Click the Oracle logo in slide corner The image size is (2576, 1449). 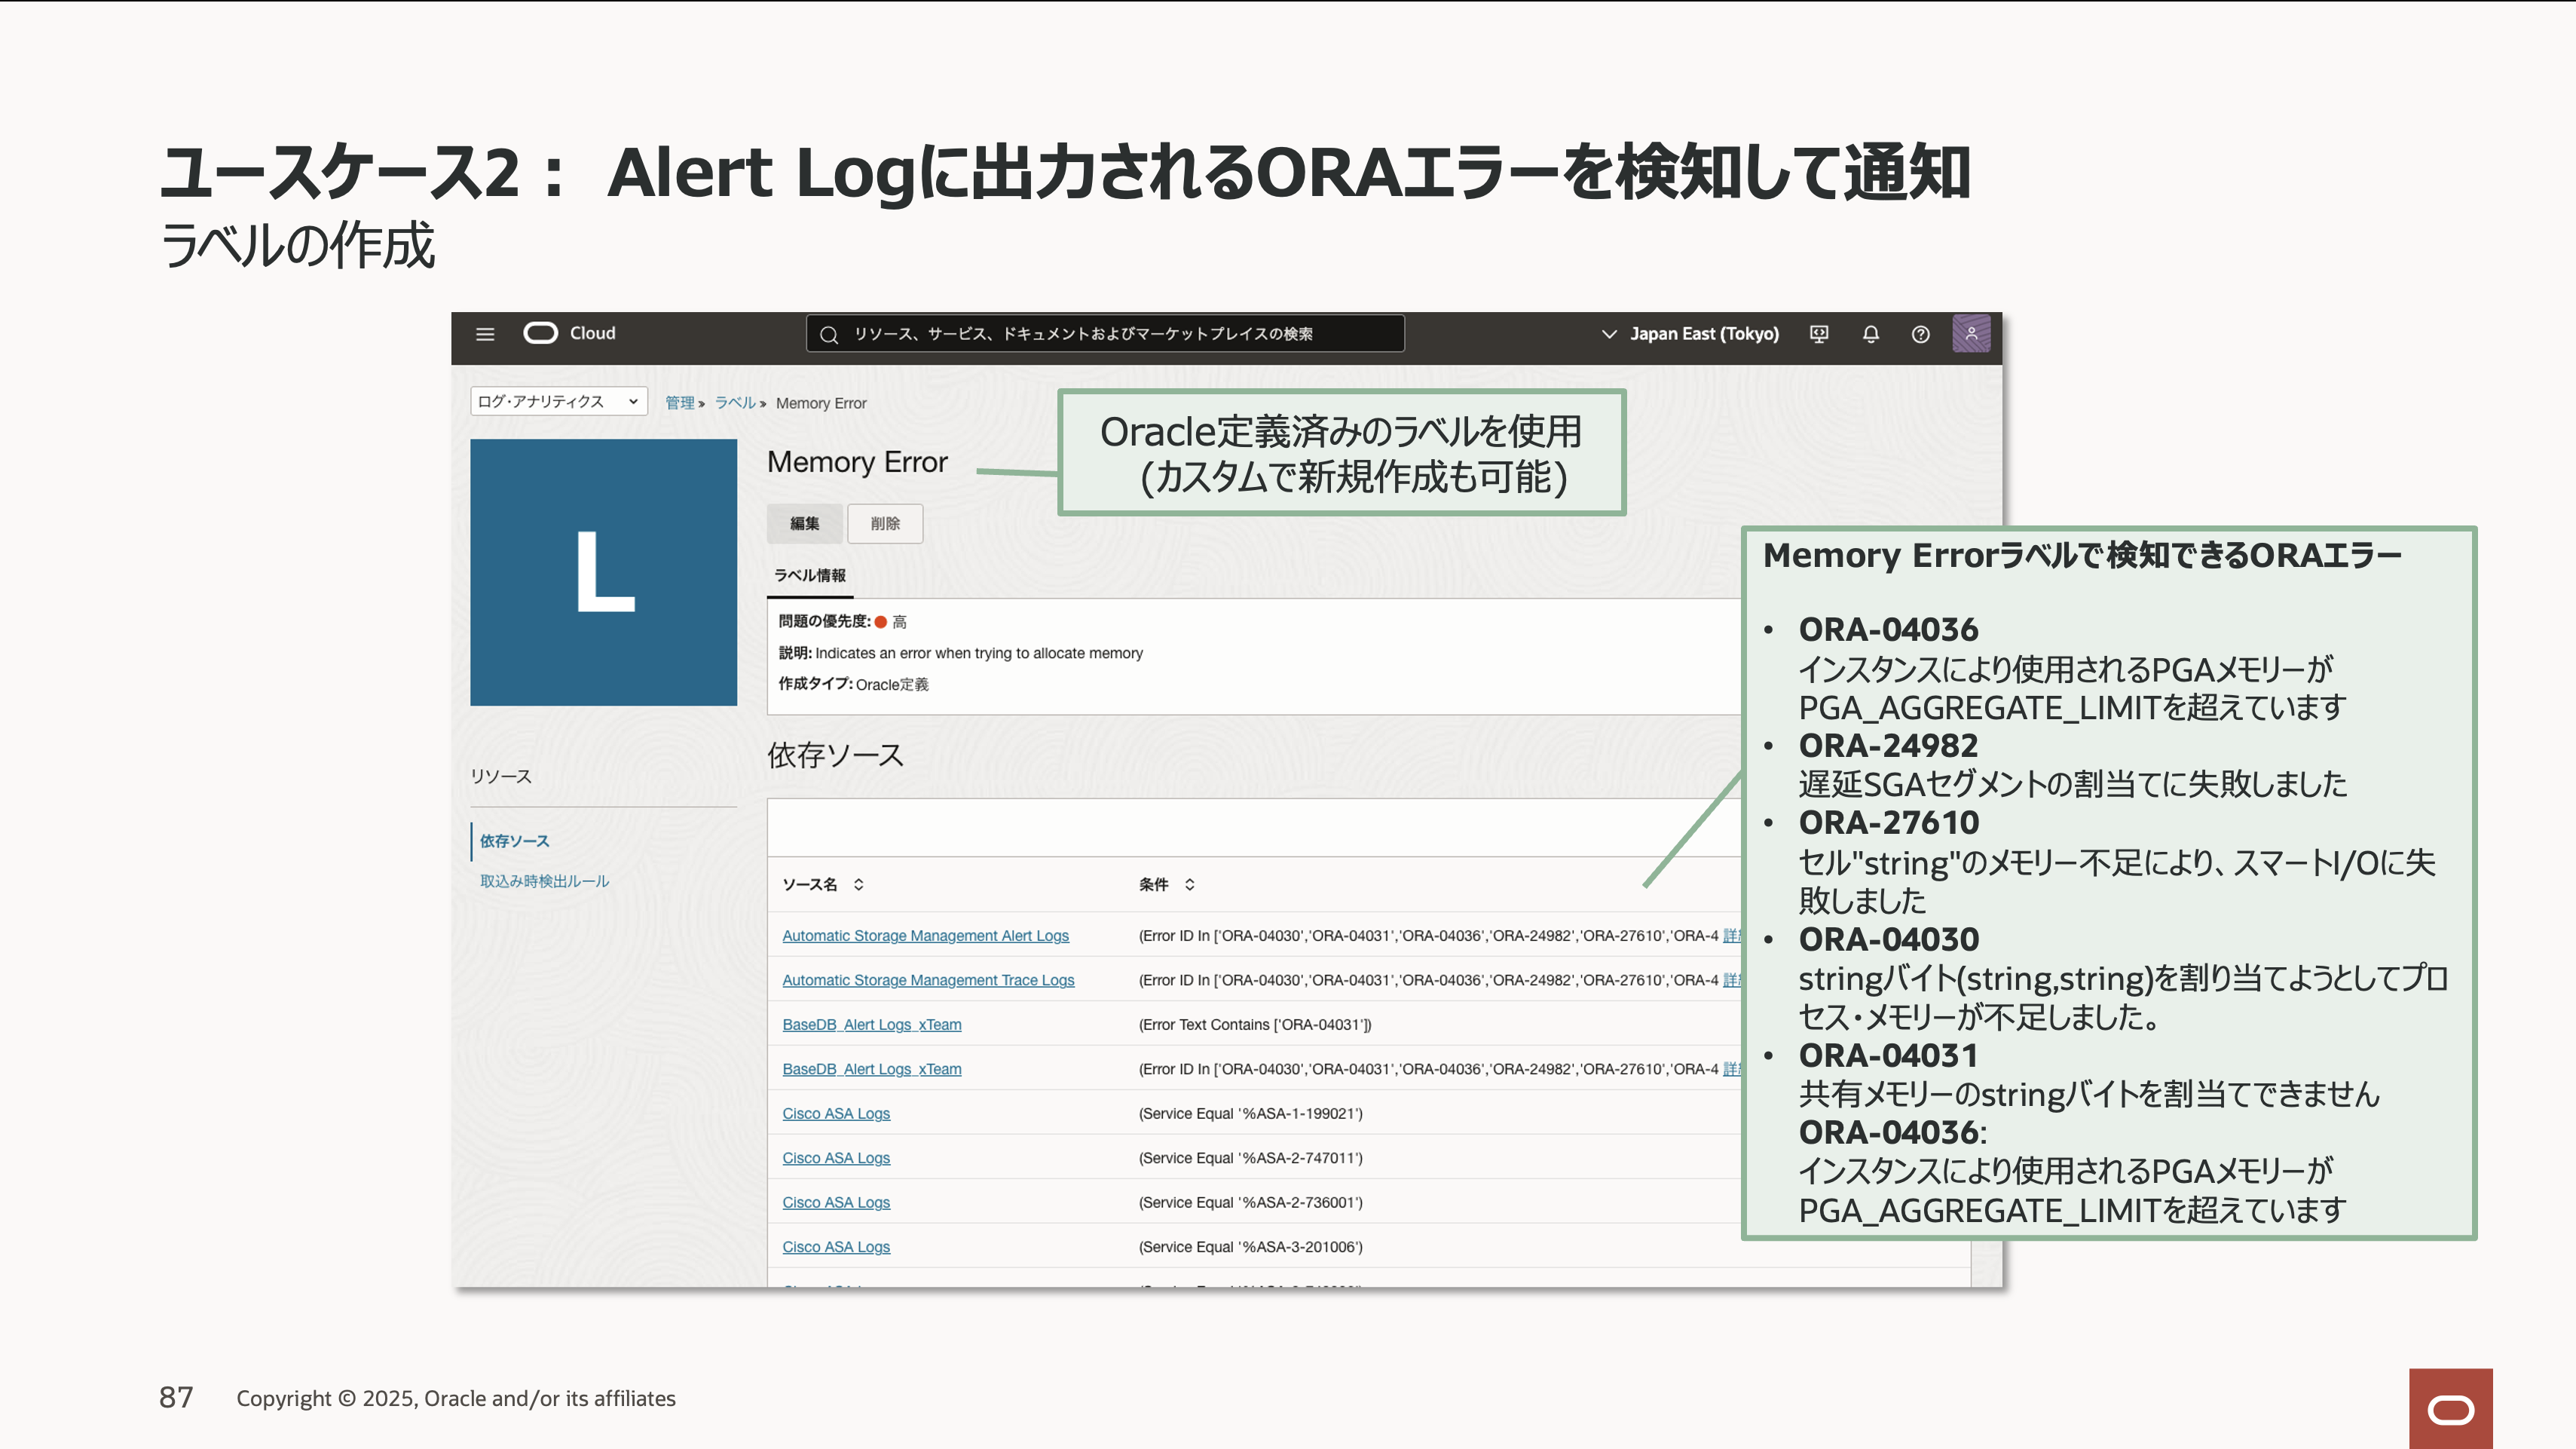[2450, 1409]
